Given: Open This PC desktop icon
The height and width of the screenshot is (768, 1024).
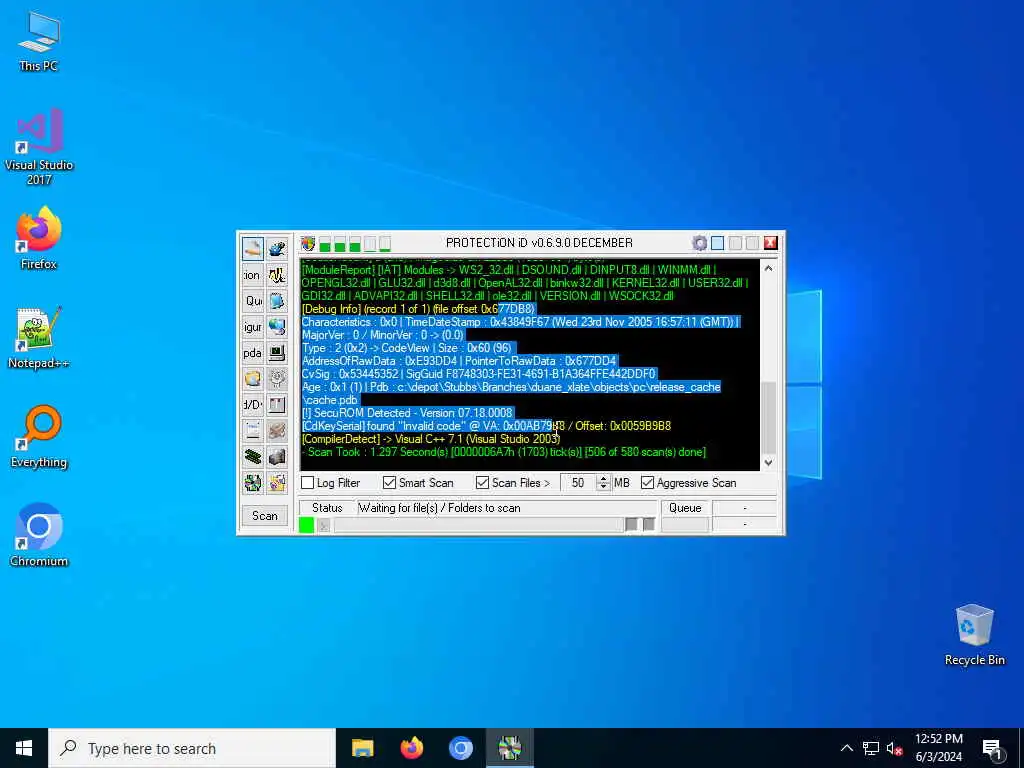Looking at the screenshot, I should [x=39, y=40].
